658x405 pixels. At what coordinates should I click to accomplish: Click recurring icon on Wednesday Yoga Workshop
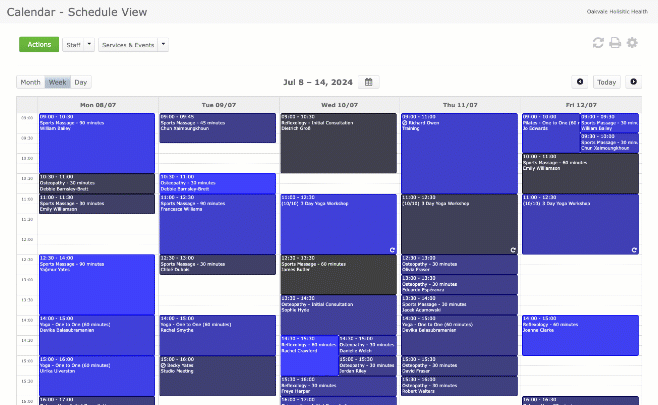pos(392,249)
